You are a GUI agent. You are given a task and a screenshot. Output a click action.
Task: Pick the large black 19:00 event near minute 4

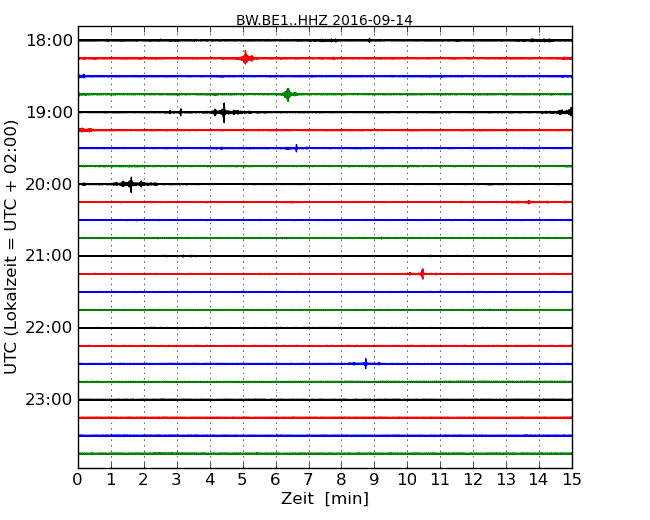[x=224, y=112]
